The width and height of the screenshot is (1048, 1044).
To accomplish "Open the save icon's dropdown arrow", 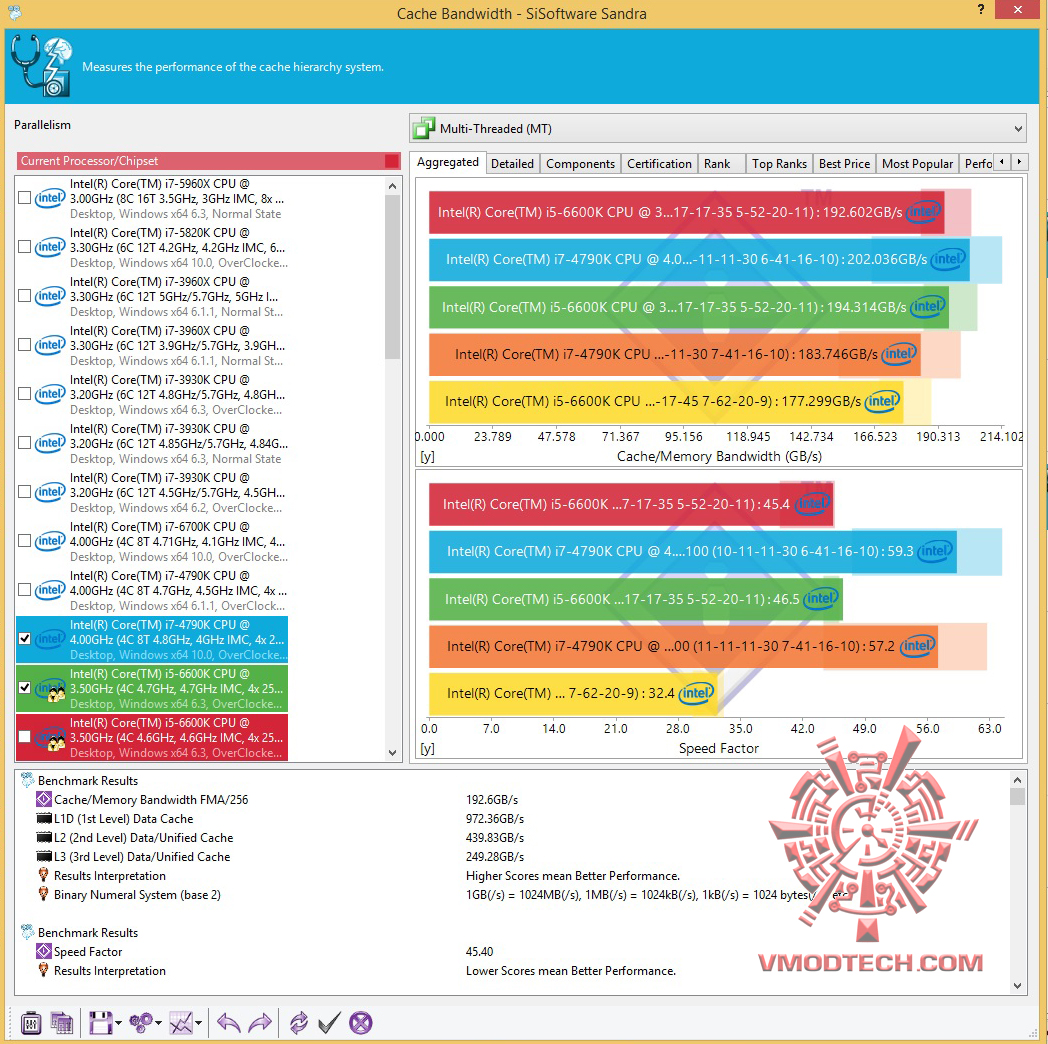I will 118,1023.
